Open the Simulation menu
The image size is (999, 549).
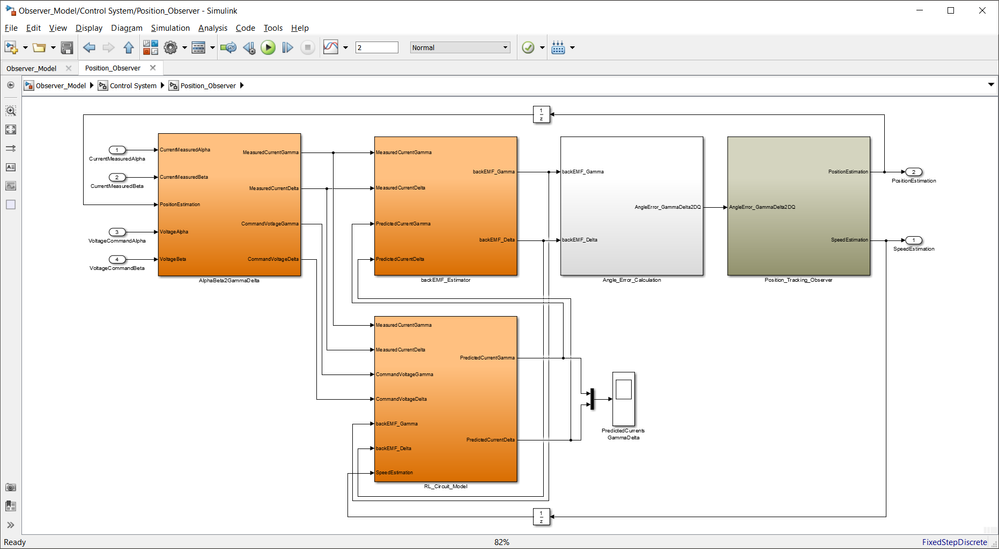pyautogui.click(x=170, y=28)
